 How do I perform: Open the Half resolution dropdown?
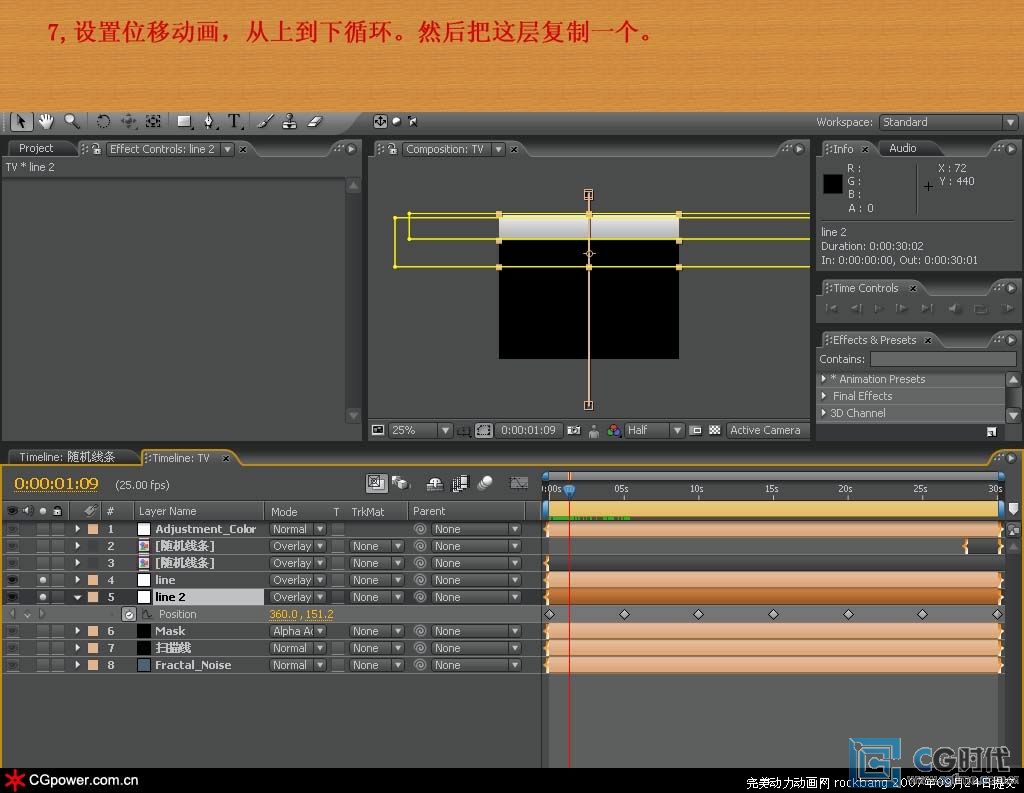tap(654, 430)
